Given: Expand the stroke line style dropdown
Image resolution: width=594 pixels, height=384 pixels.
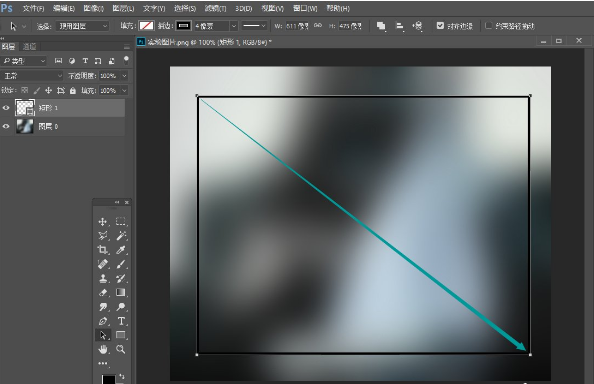Looking at the screenshot, I should click(254, 26).
